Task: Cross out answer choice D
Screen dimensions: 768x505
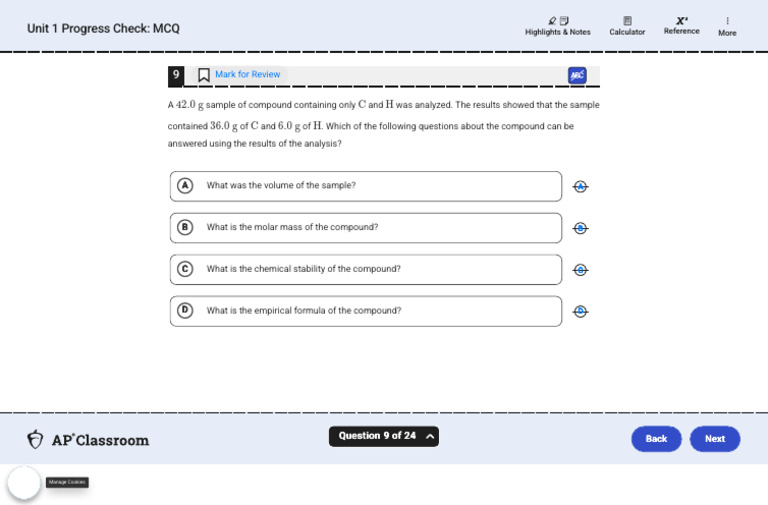Action: [x=580, y=312]
